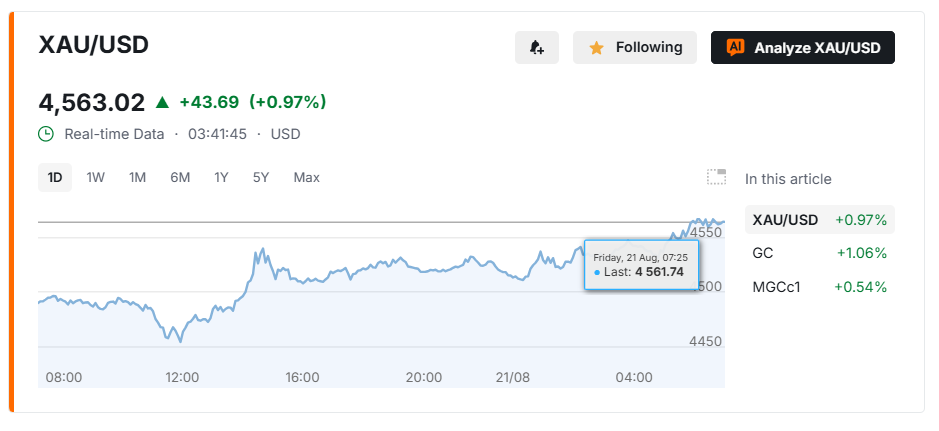Click the bell alert icon button
The width and height of the screenshot is (939, 431).
(537, 47)
